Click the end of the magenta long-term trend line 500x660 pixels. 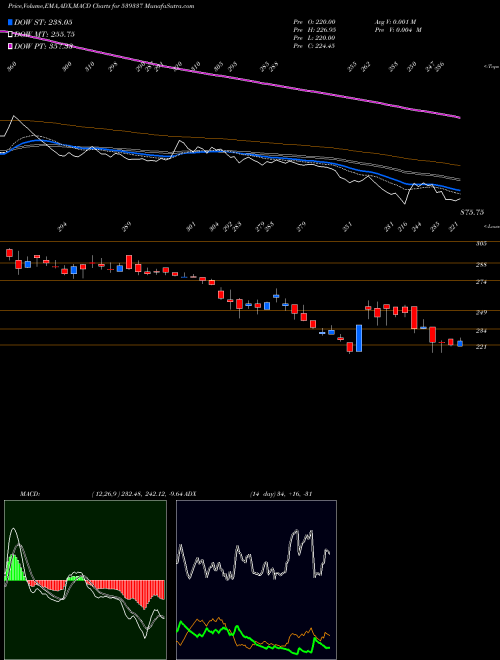[x=458, y=117]
